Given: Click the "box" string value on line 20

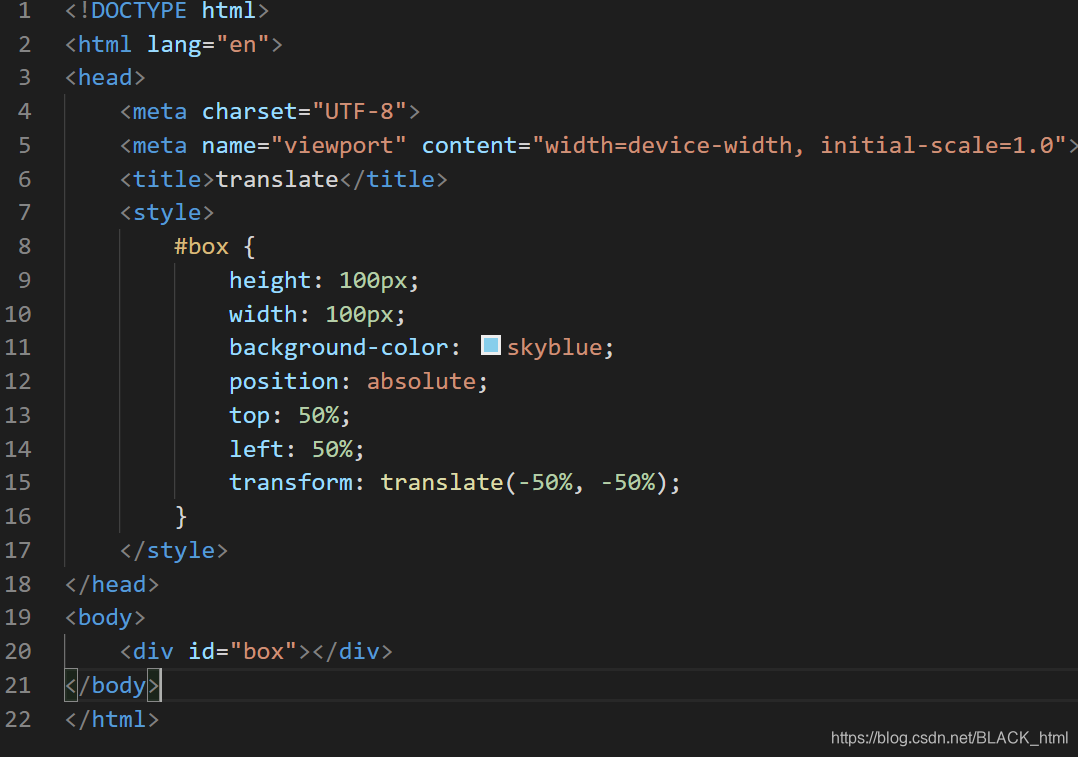Looking at the screenshot, I should pyautogui.click(x=263, y=651).
